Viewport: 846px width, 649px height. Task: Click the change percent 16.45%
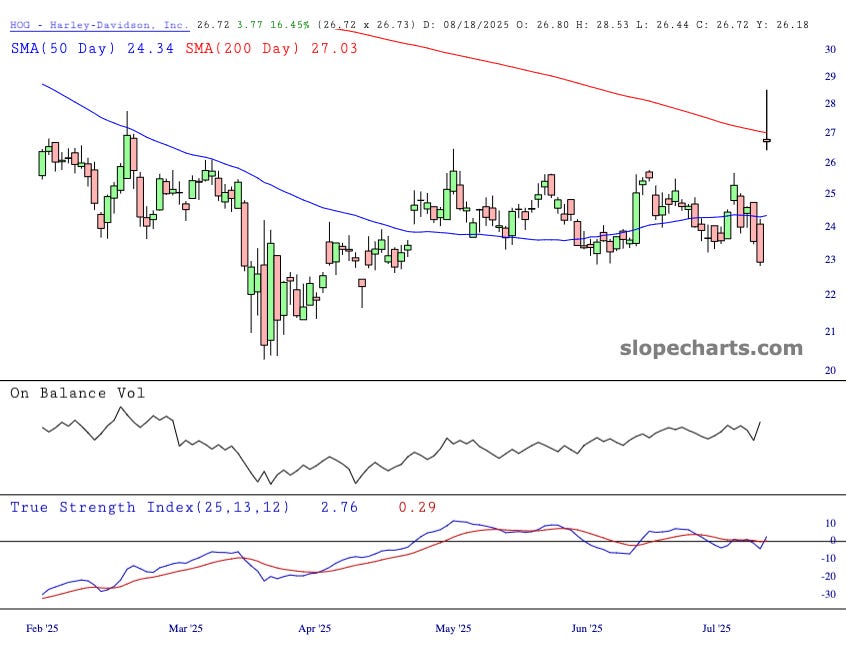click(290, 25)
